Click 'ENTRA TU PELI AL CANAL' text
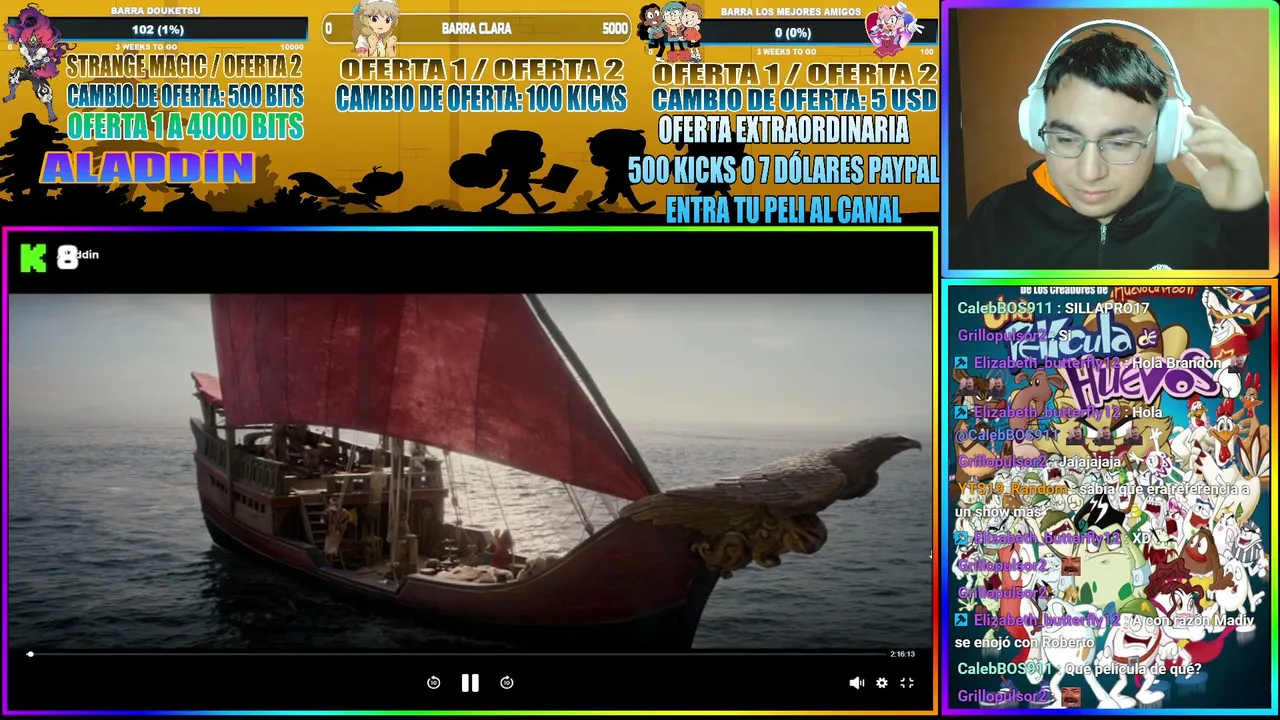The height and width of the screenshot is (720, 1280). point(783,210)
